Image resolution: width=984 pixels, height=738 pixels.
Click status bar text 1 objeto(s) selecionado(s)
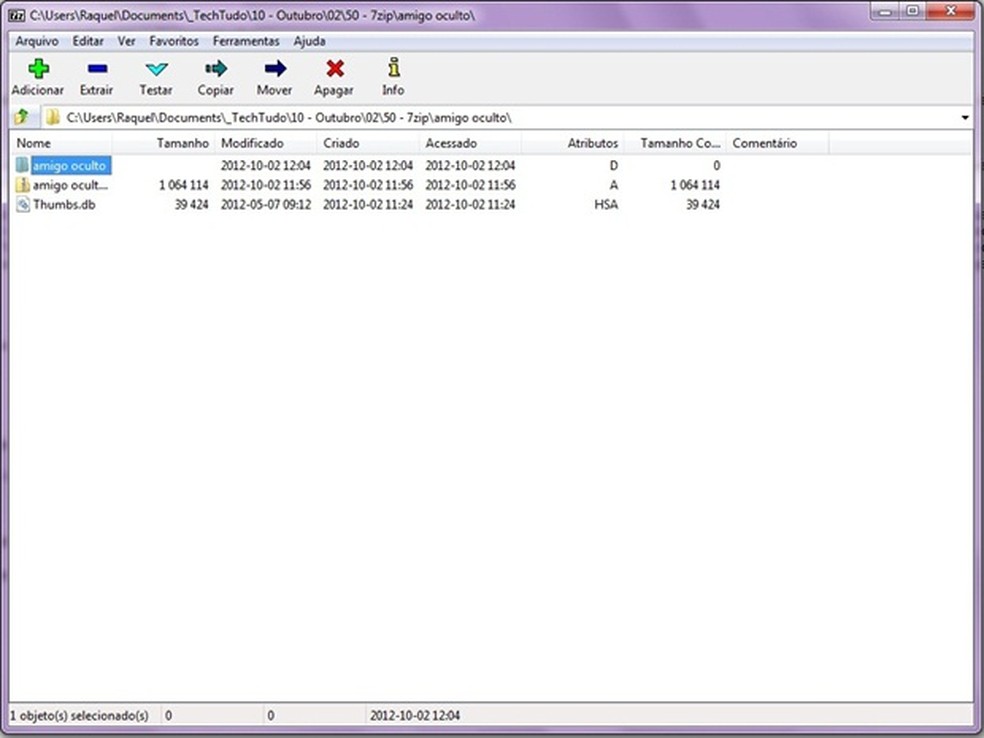pos(79,715)
